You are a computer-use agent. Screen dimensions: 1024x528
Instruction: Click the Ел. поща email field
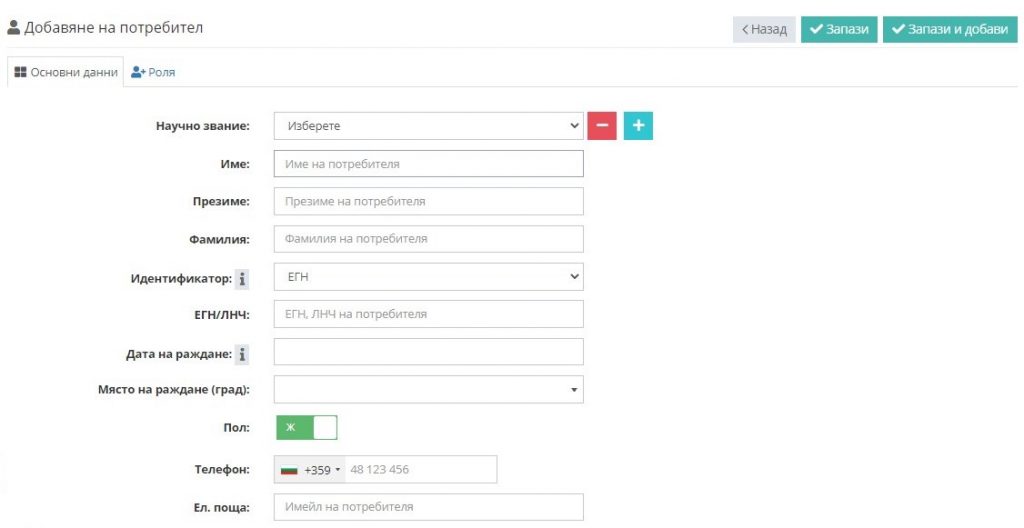click(428, 507)
